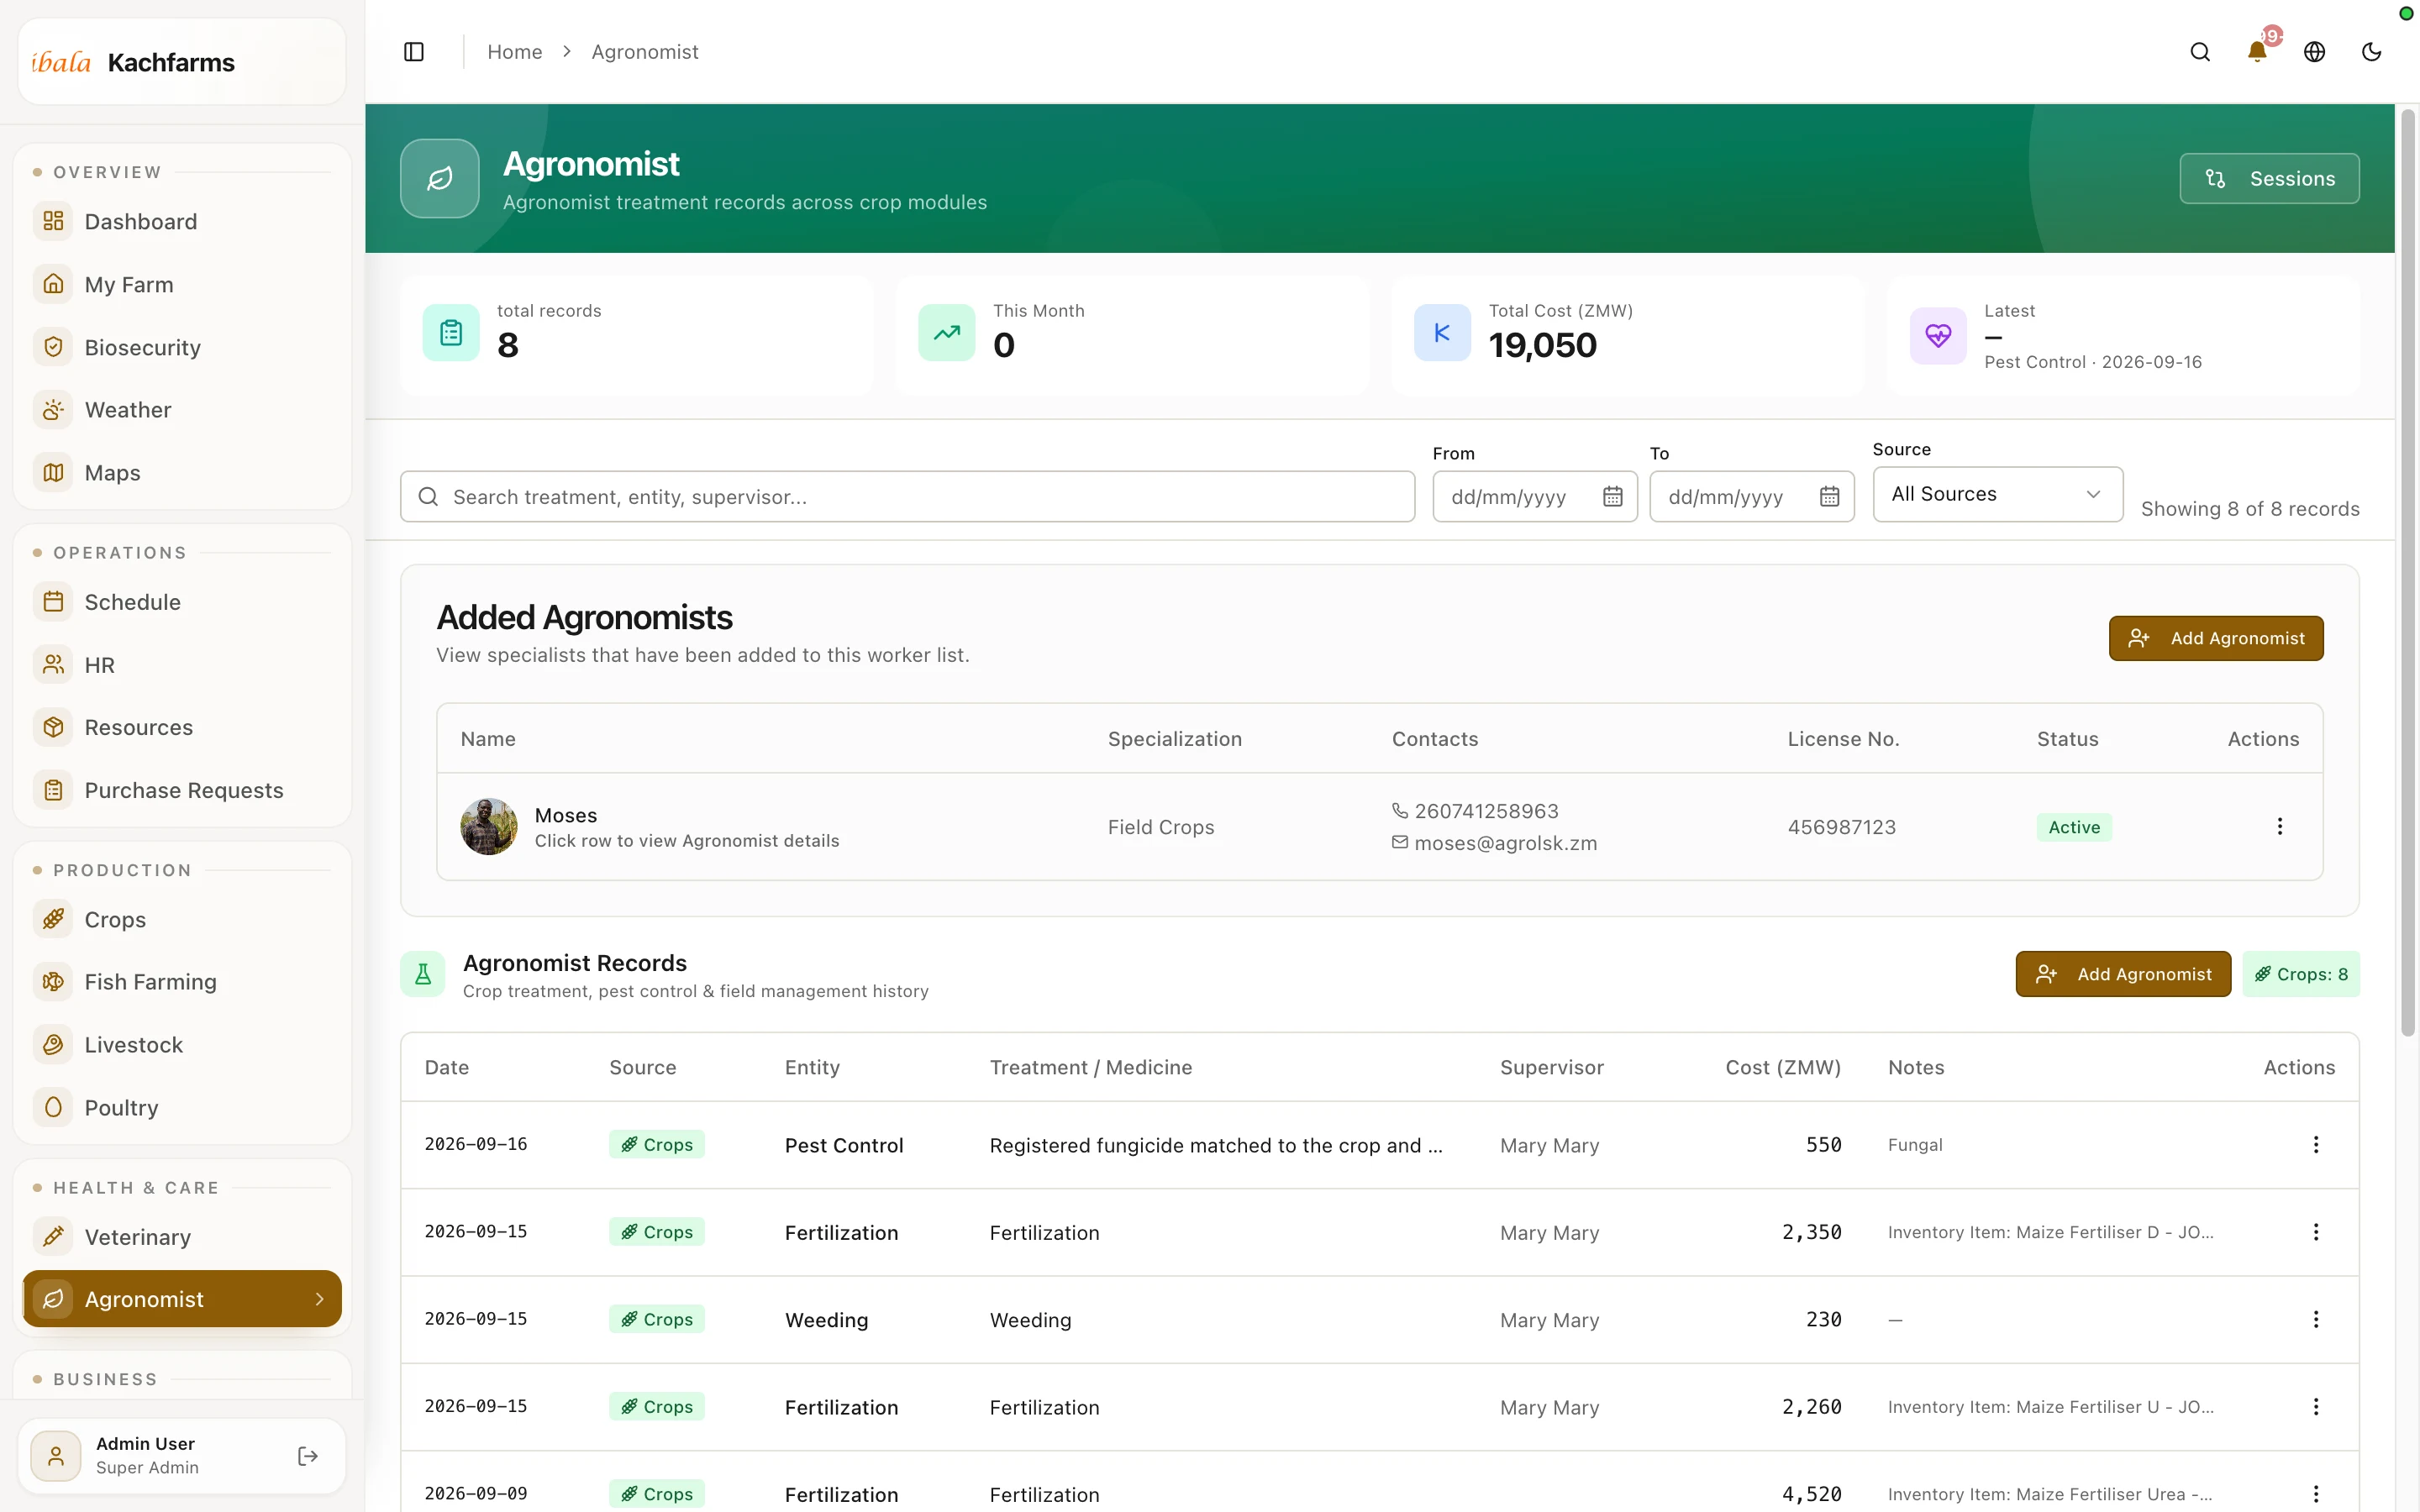
Task: Click the language globe icon
Action: coord(2314,52)
